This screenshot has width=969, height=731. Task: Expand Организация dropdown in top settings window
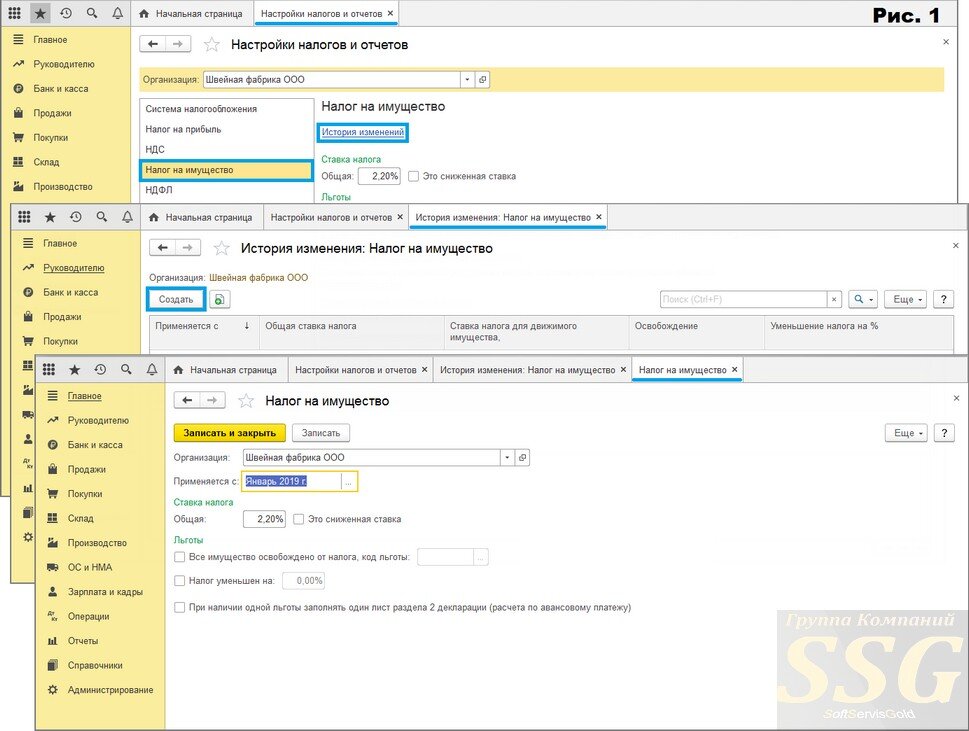tap(467, 80)
